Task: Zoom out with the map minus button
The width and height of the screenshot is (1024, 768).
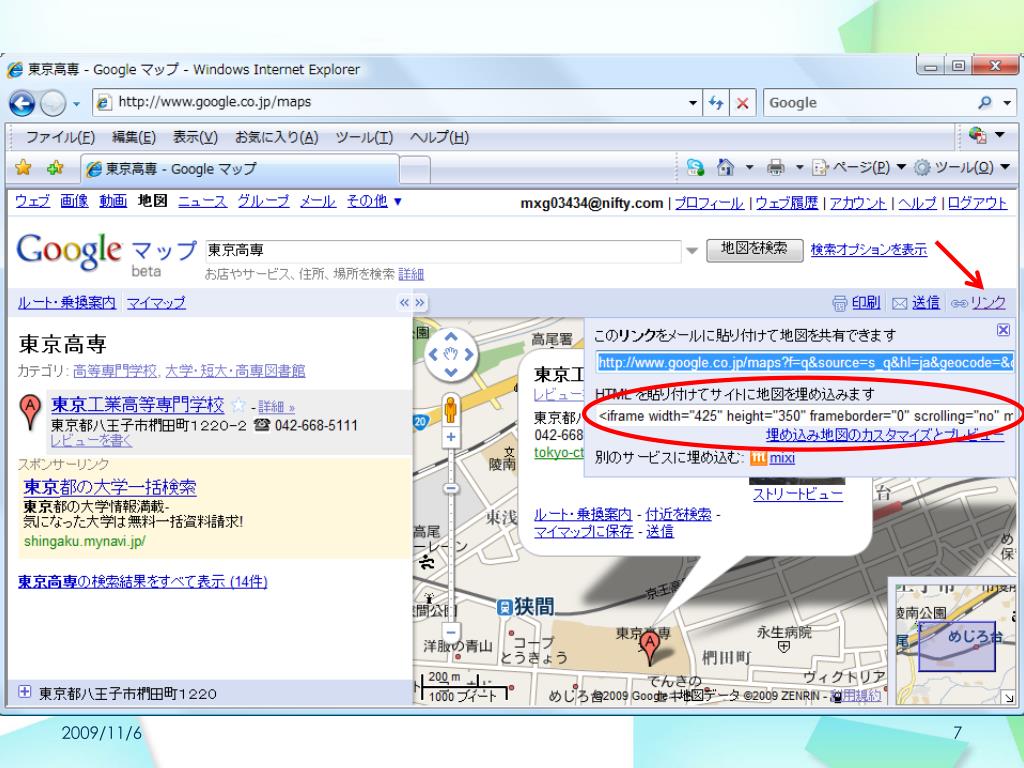Action: tap(451, 632)
